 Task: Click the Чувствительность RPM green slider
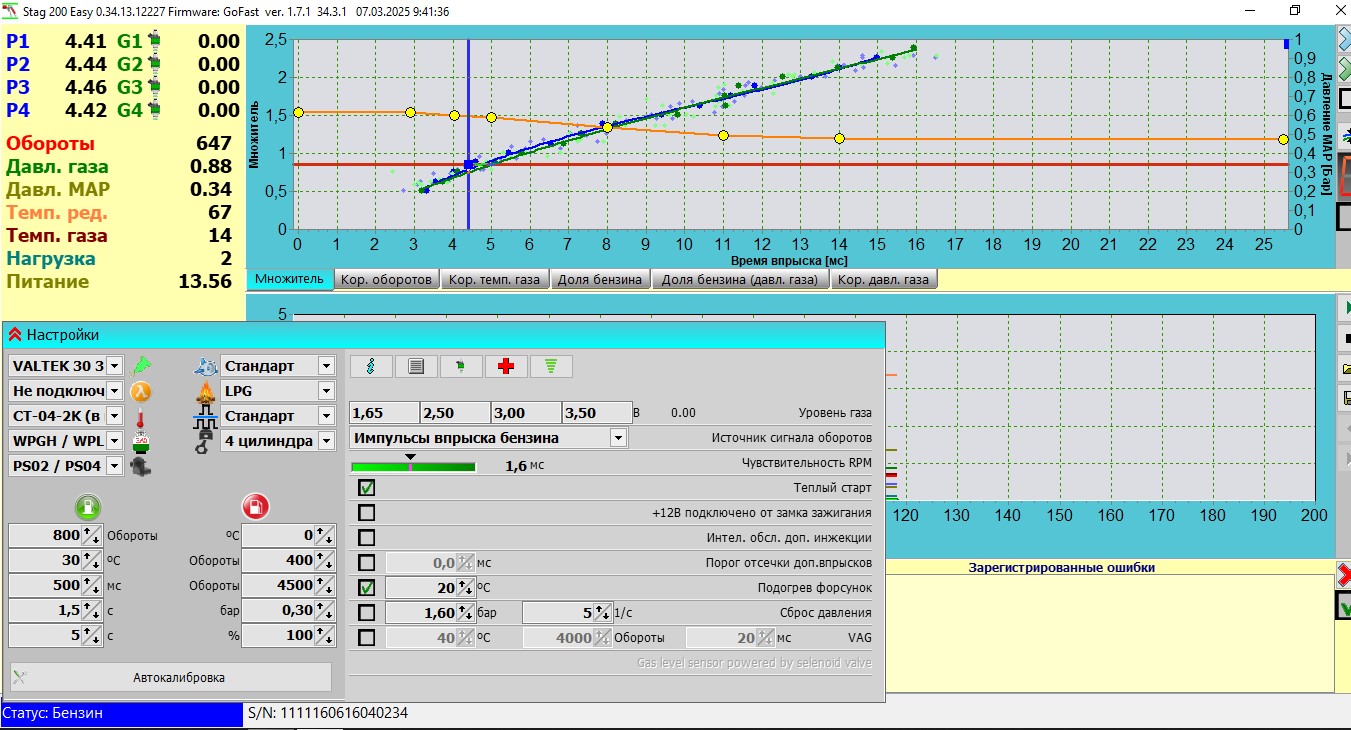pos(413,466)
